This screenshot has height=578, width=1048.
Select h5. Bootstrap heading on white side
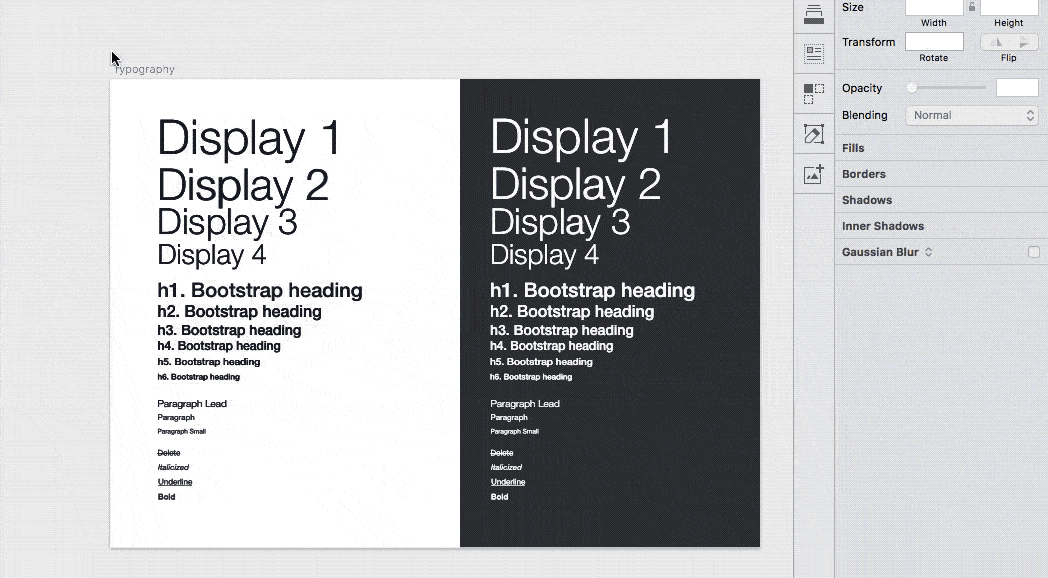(209, 362)
